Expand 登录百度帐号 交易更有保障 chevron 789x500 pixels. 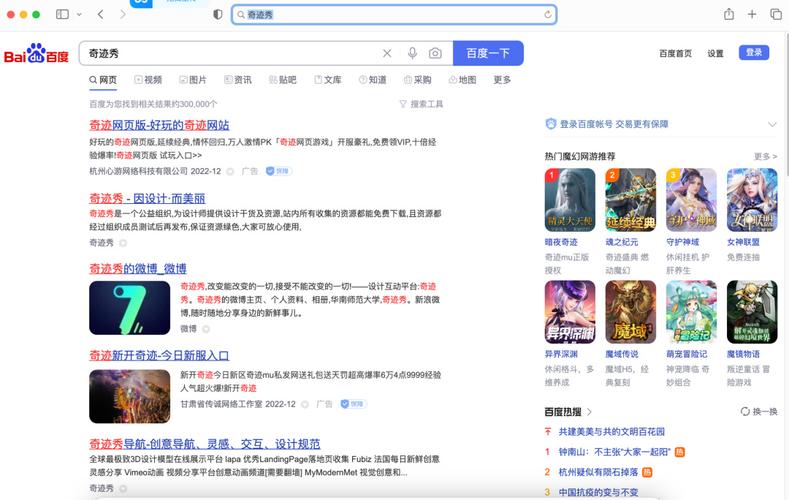pyautogui.click(x=772, y=124)
